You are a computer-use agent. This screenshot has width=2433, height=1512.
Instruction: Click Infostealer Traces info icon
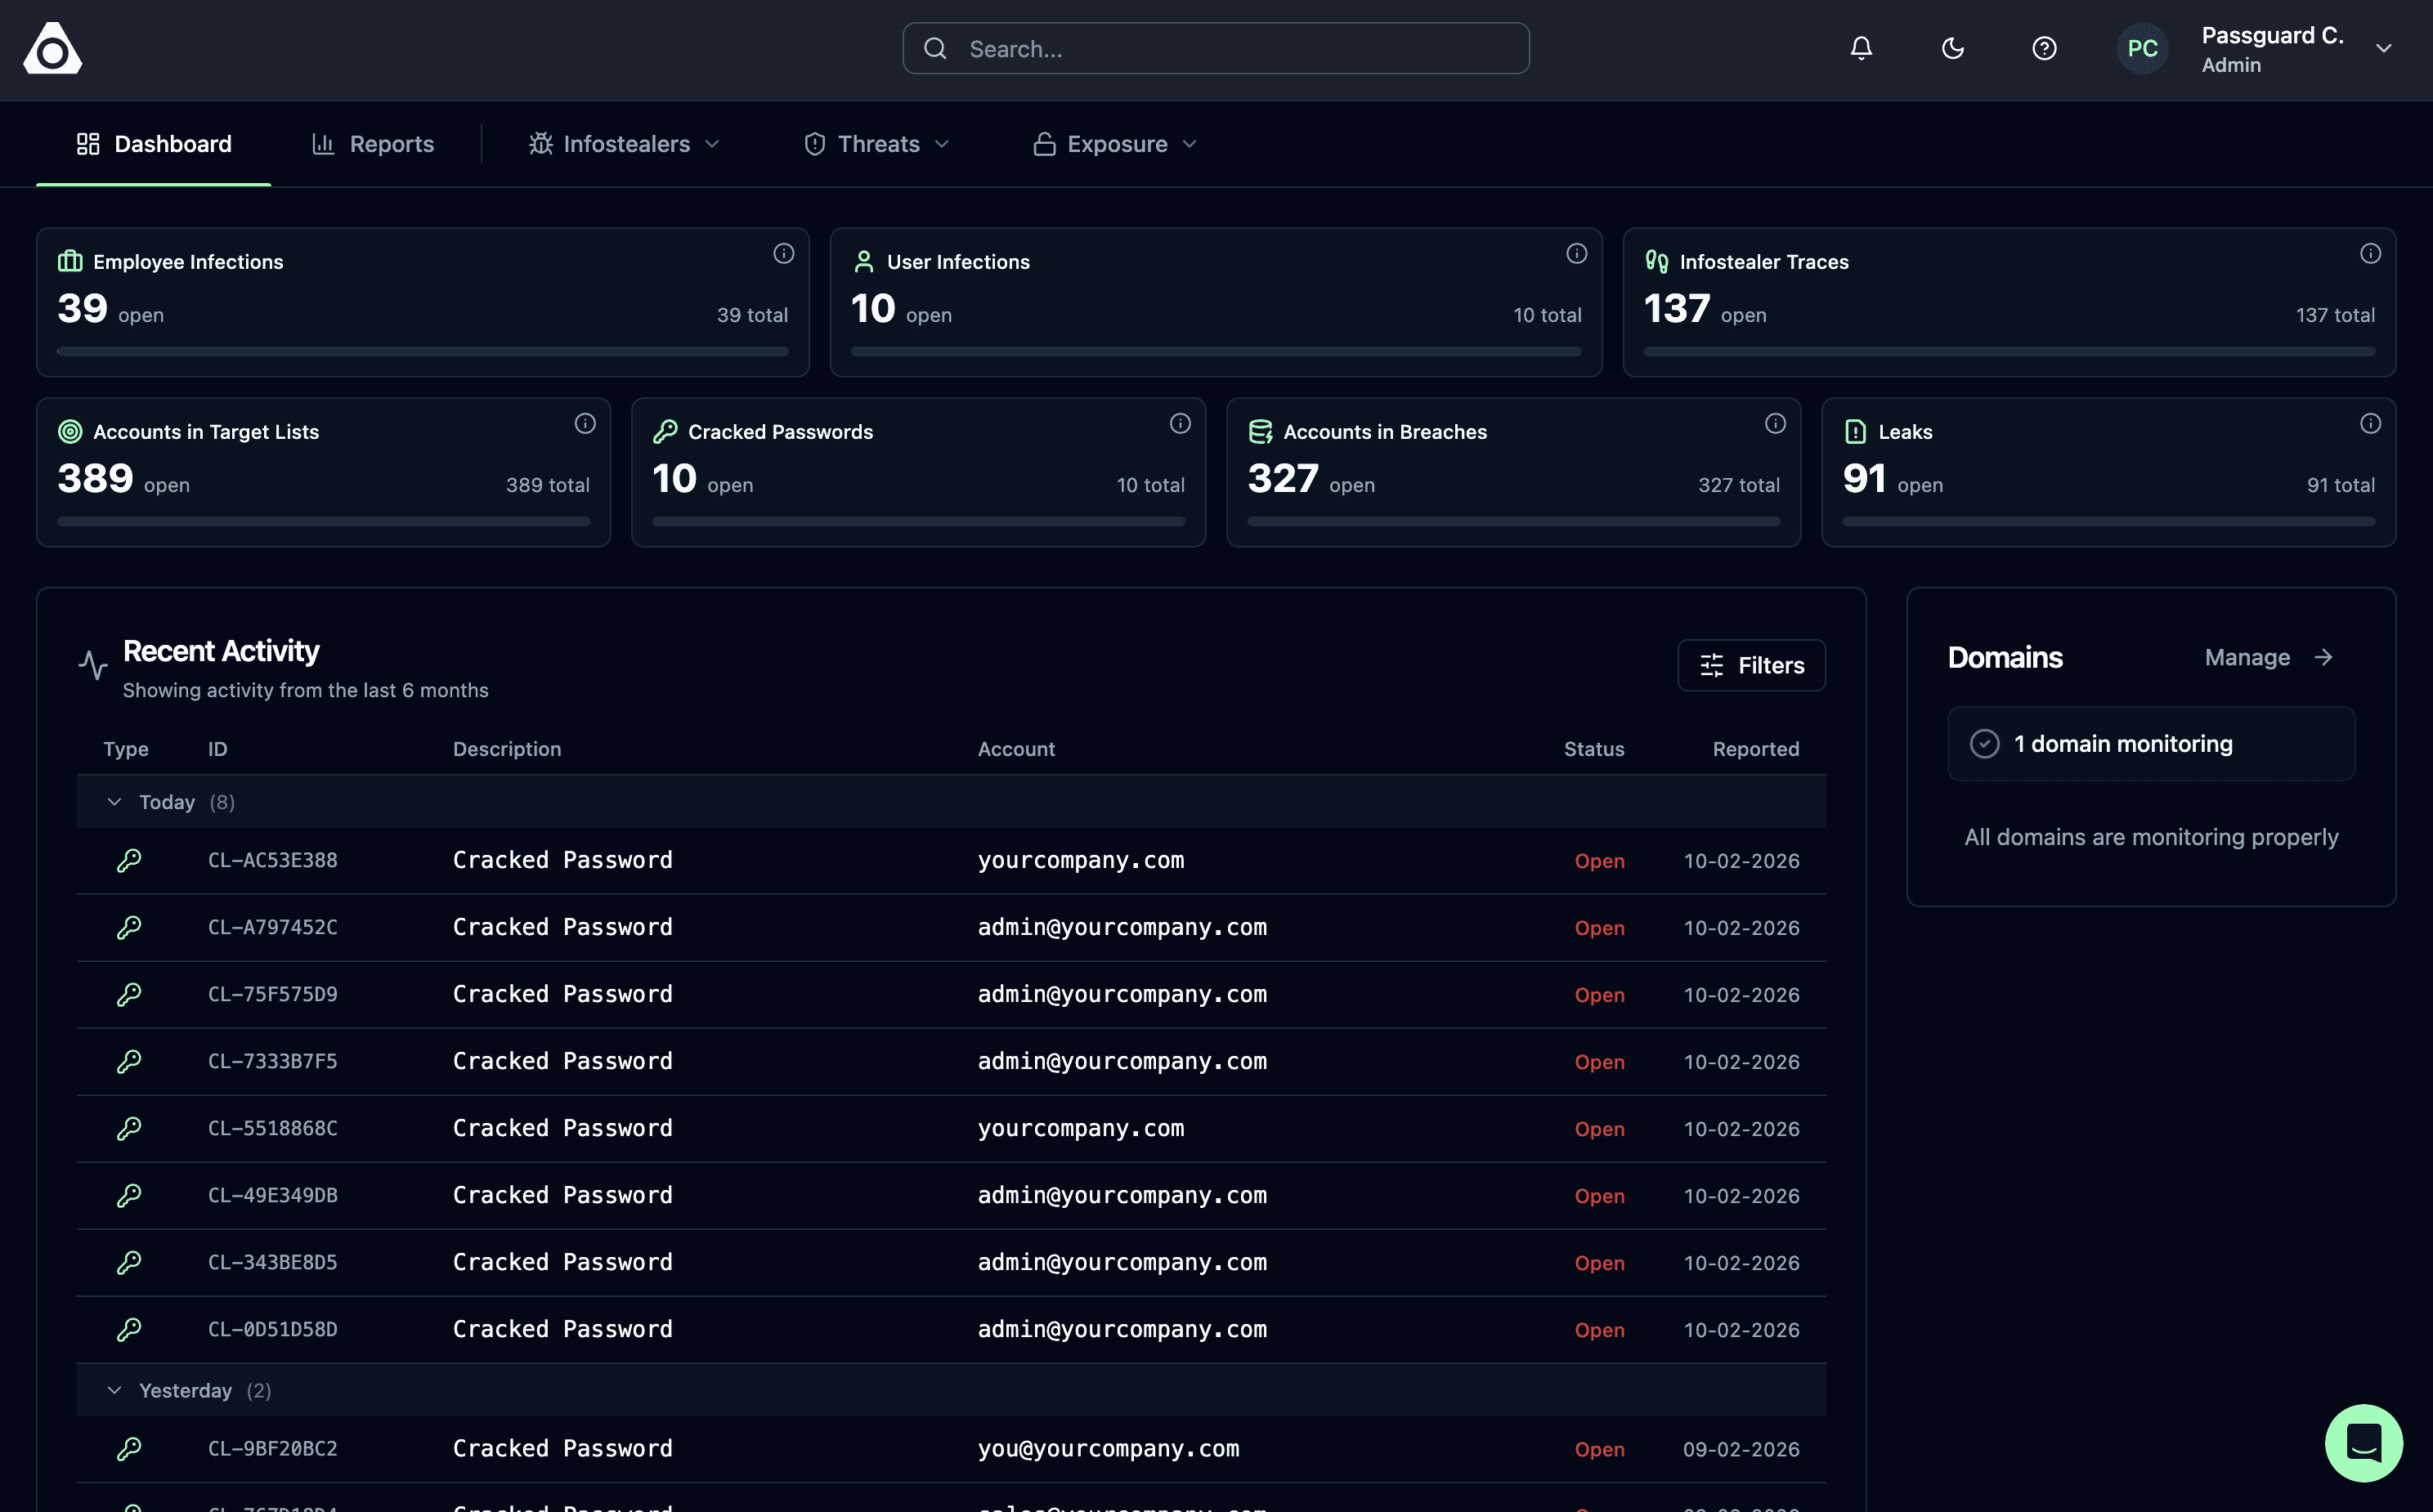click(x=2369, y=254)
